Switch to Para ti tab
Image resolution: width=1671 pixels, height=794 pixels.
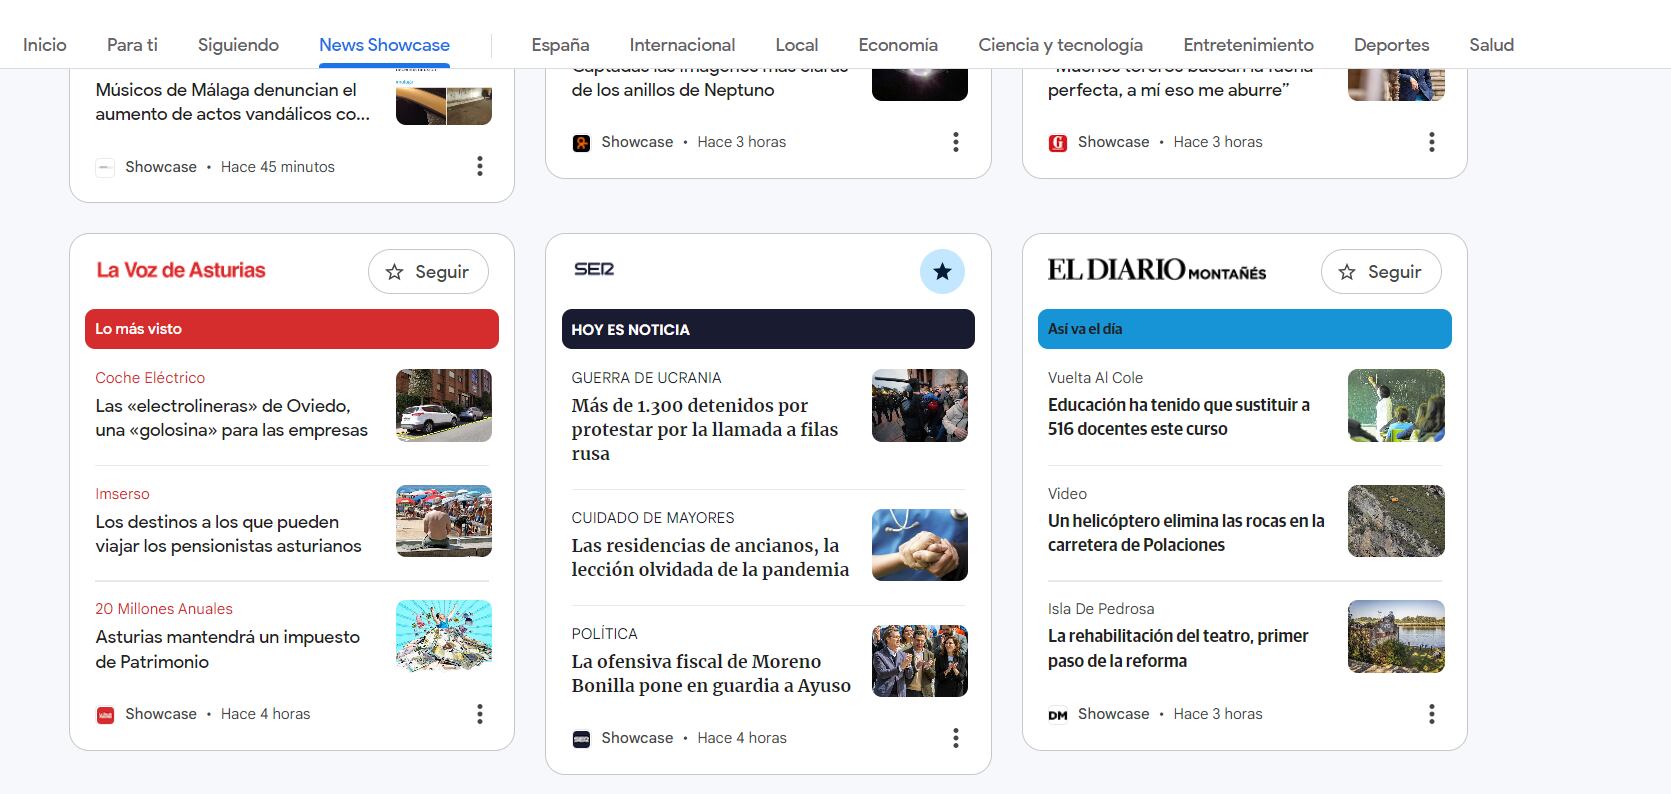click(132, 45)
